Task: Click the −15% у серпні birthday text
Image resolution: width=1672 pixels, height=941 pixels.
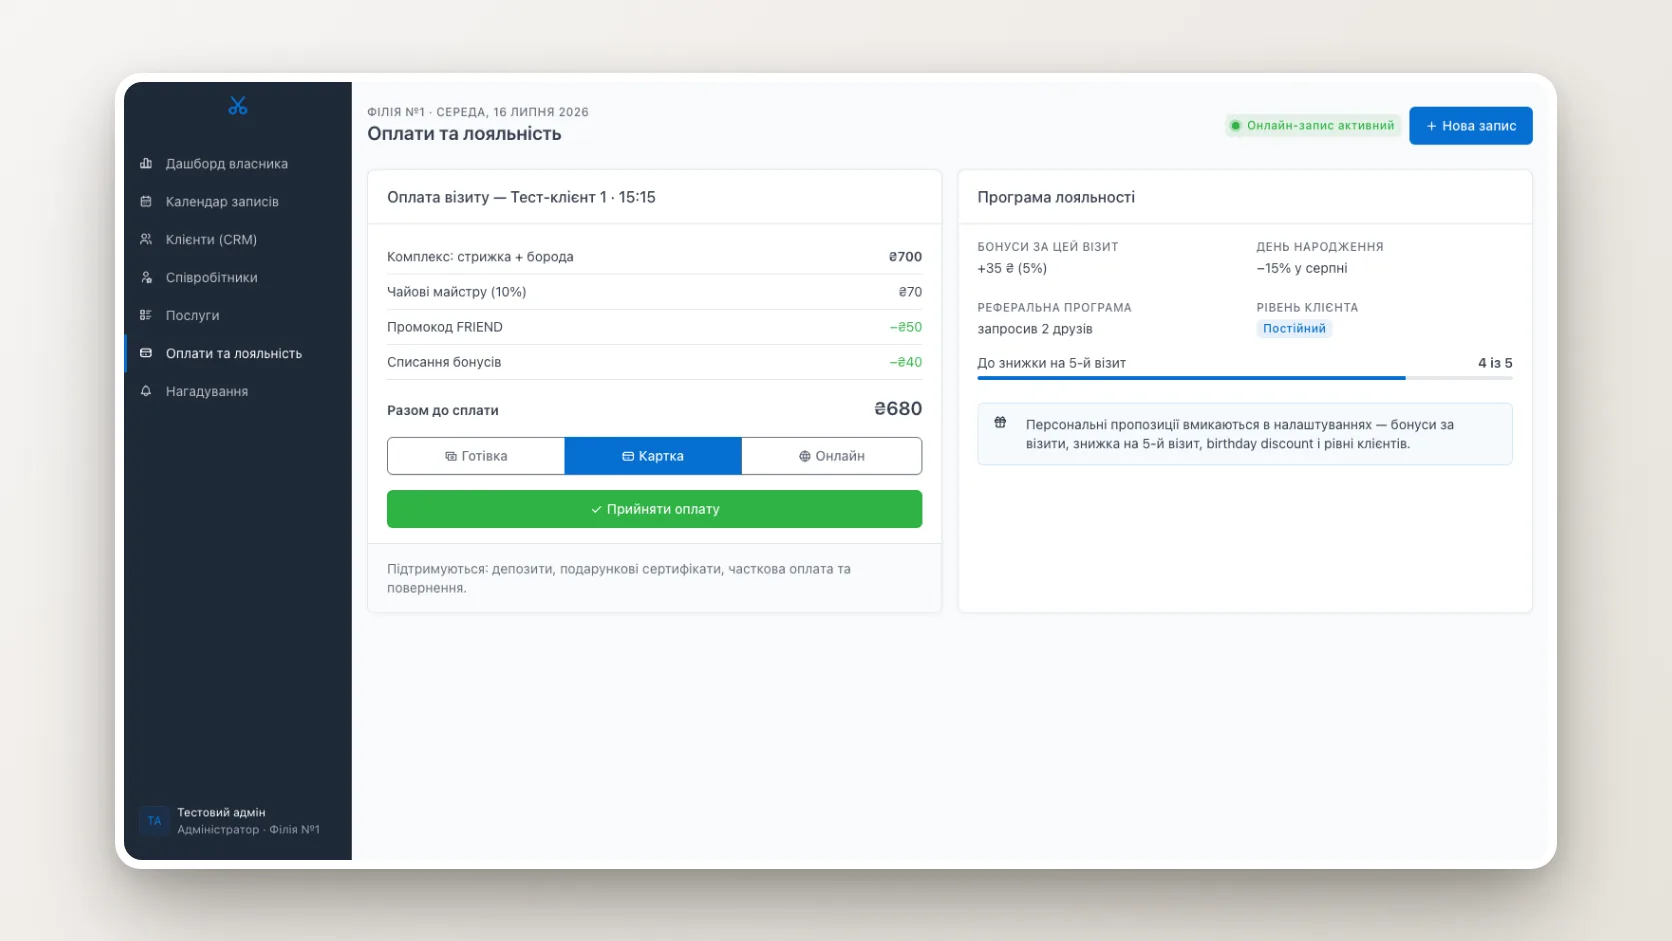Action: pos(1302,268)
